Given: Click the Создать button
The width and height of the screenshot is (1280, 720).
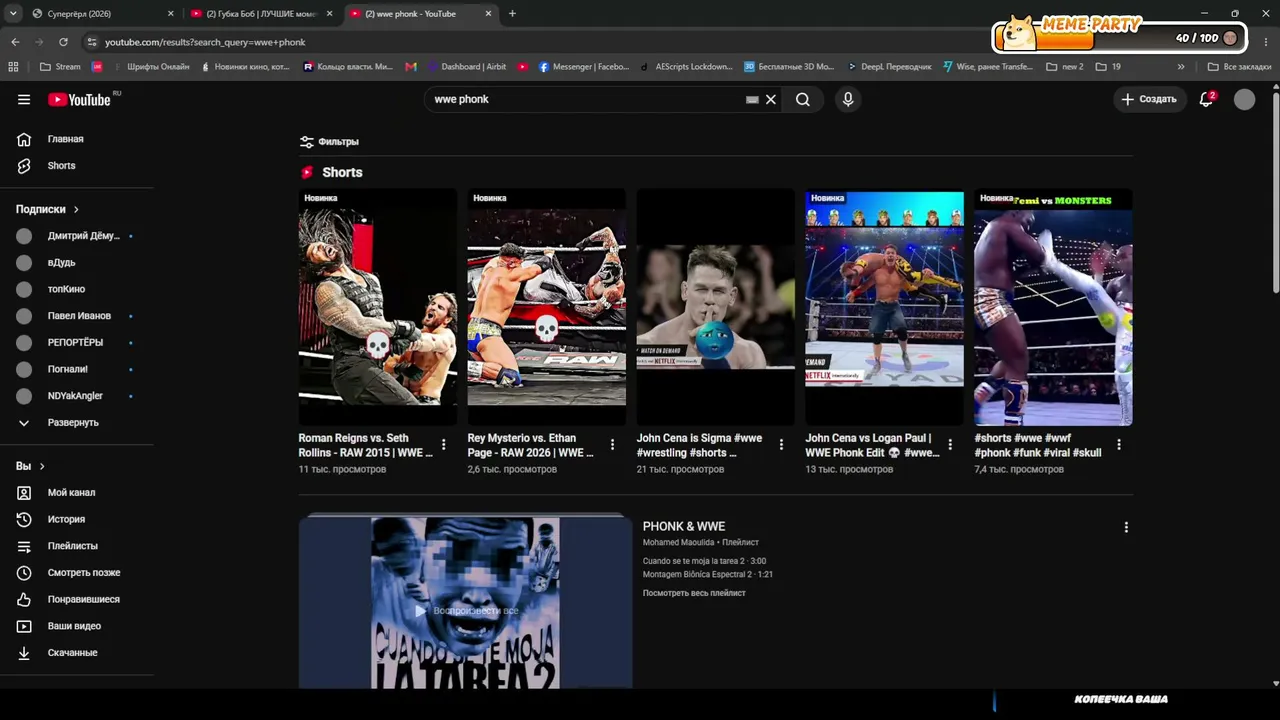Looking at the screenshot, I should click(x=1149, y=99).
